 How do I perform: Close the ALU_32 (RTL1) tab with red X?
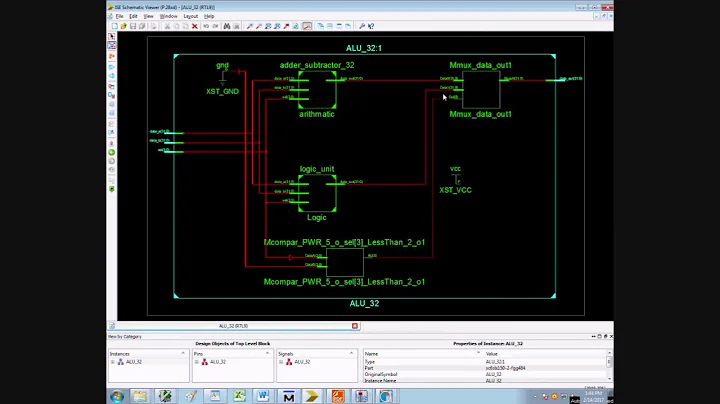pyautogui.click(x=355, y=326)
